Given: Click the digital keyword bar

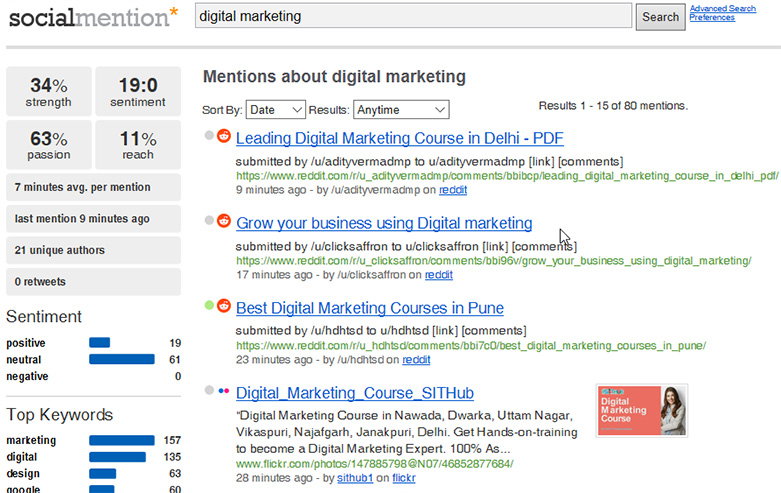Looking at the screenshot, I should pos(118,457).
